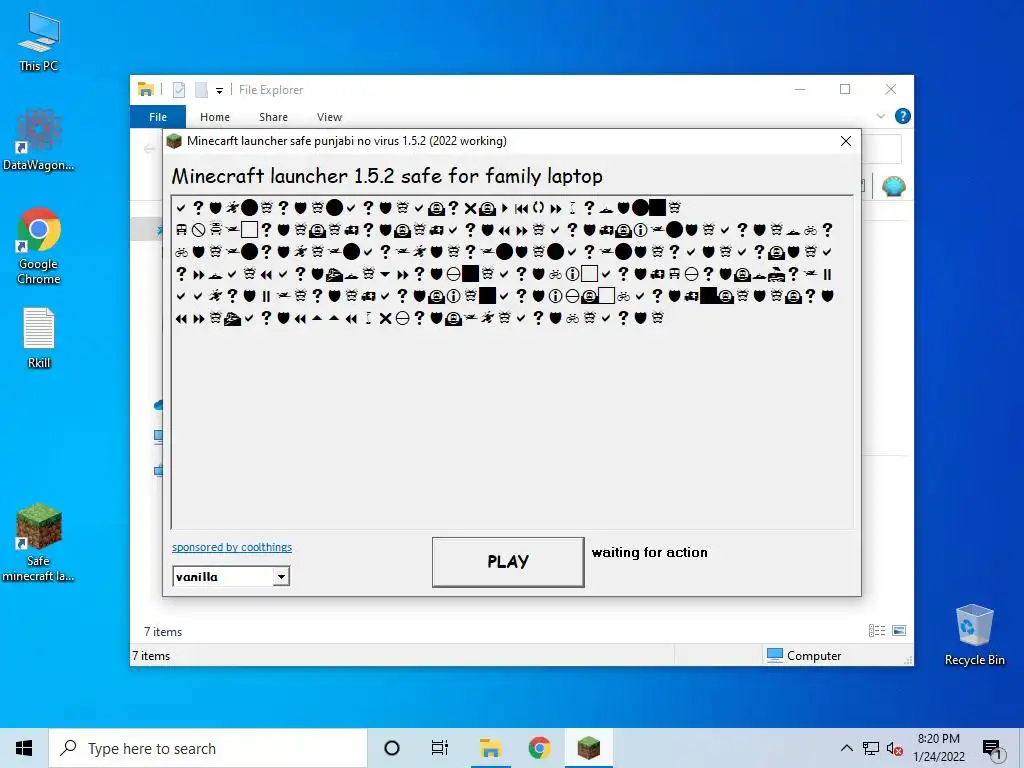The image size is (1024, 768).
Task: Click the PLAY button
Action: [508, 562]
